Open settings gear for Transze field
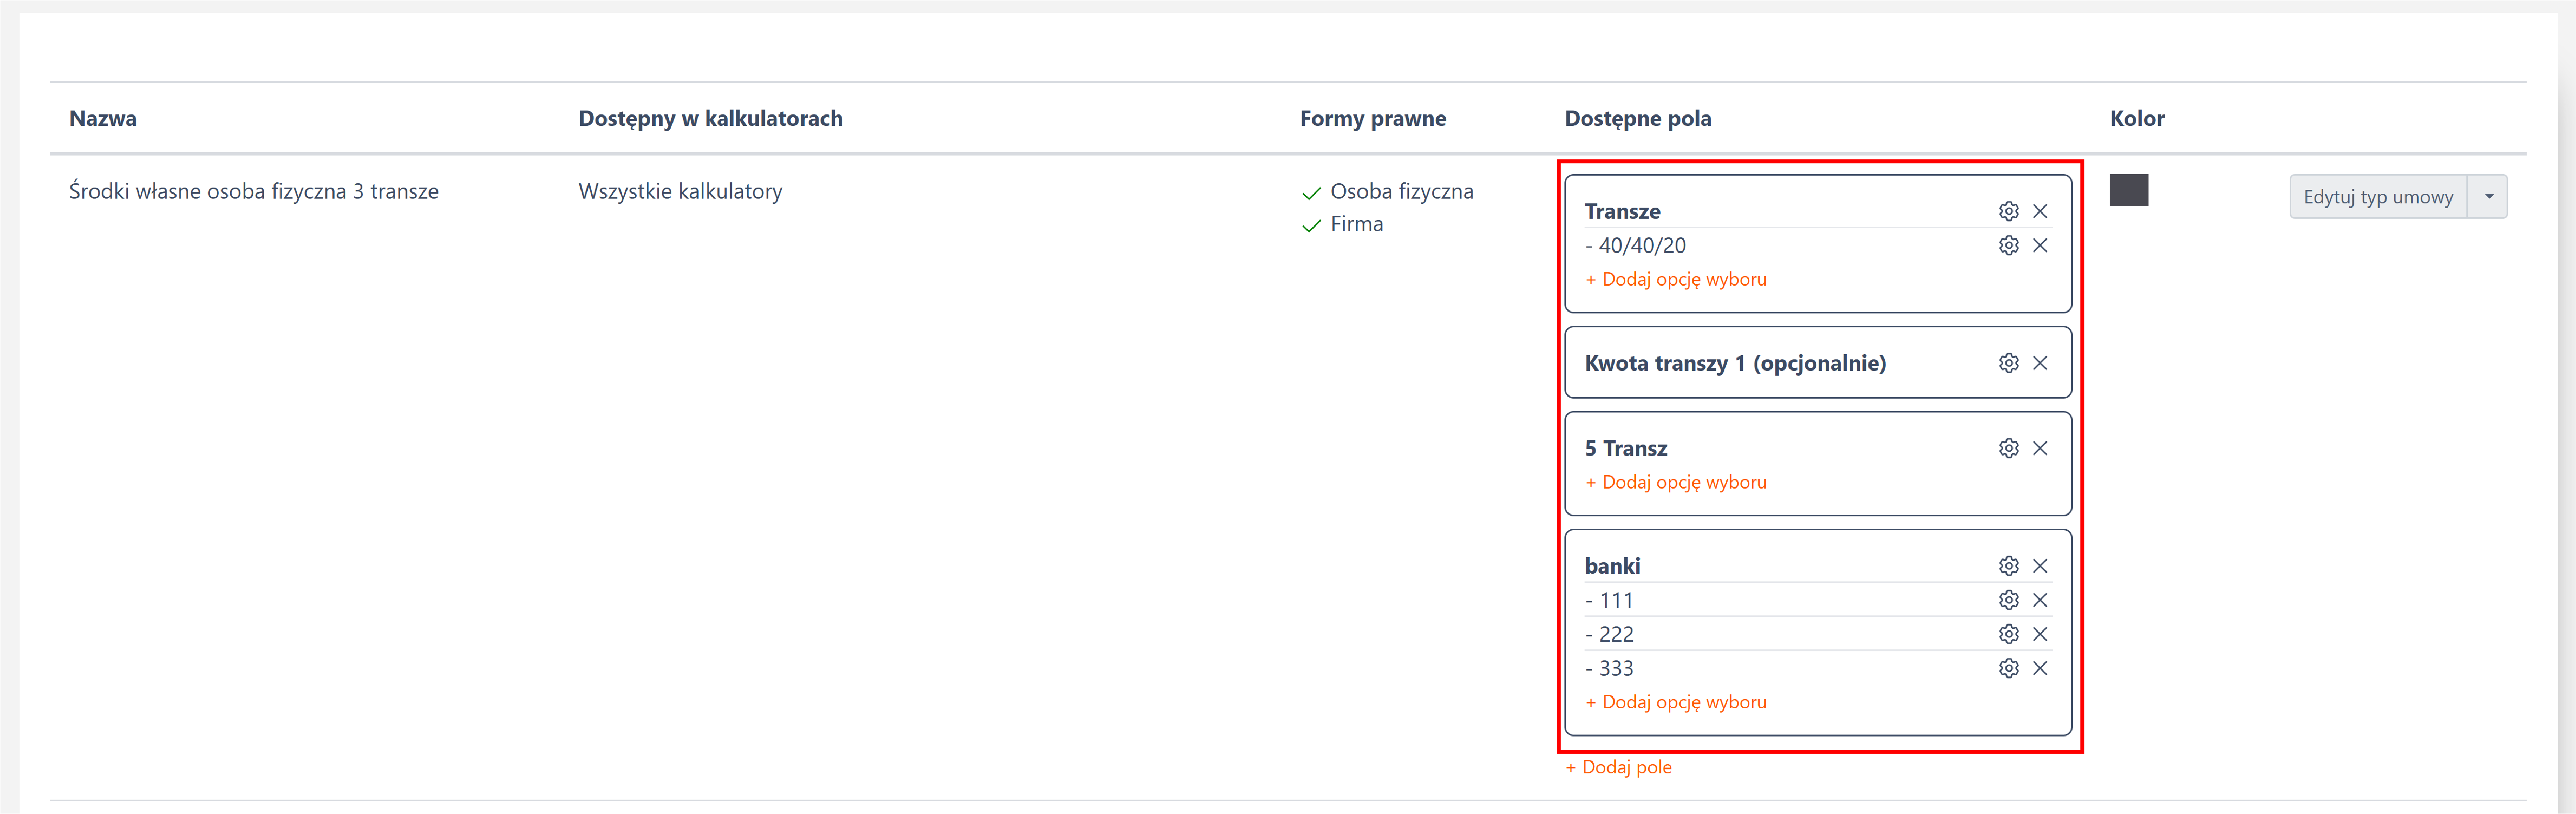 pos(2008,211)
